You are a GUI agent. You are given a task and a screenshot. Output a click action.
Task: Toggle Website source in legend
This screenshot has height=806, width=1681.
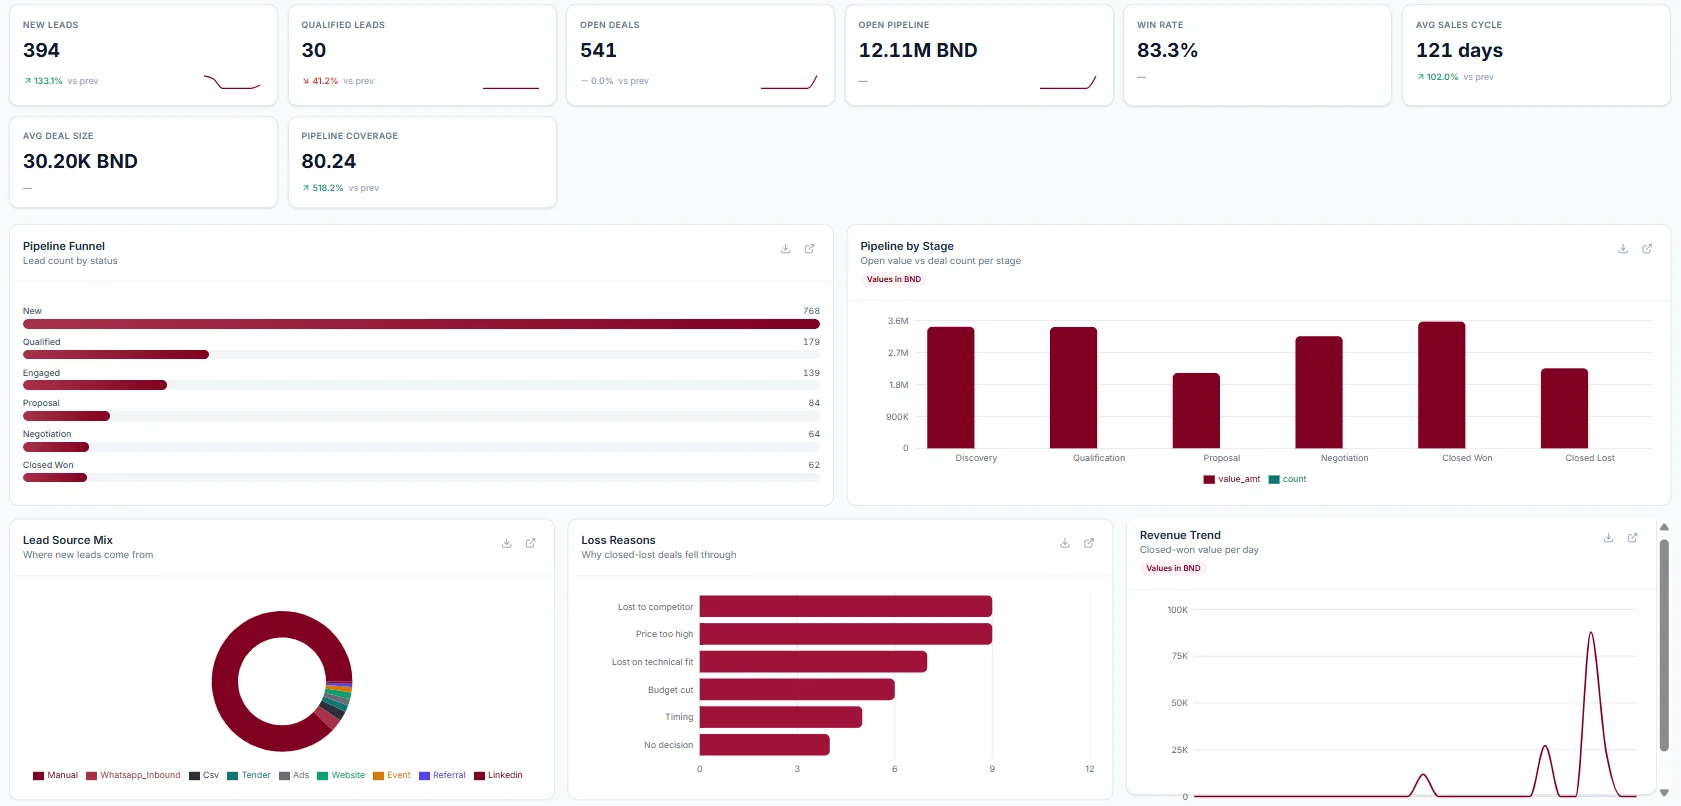coord(341,775)
